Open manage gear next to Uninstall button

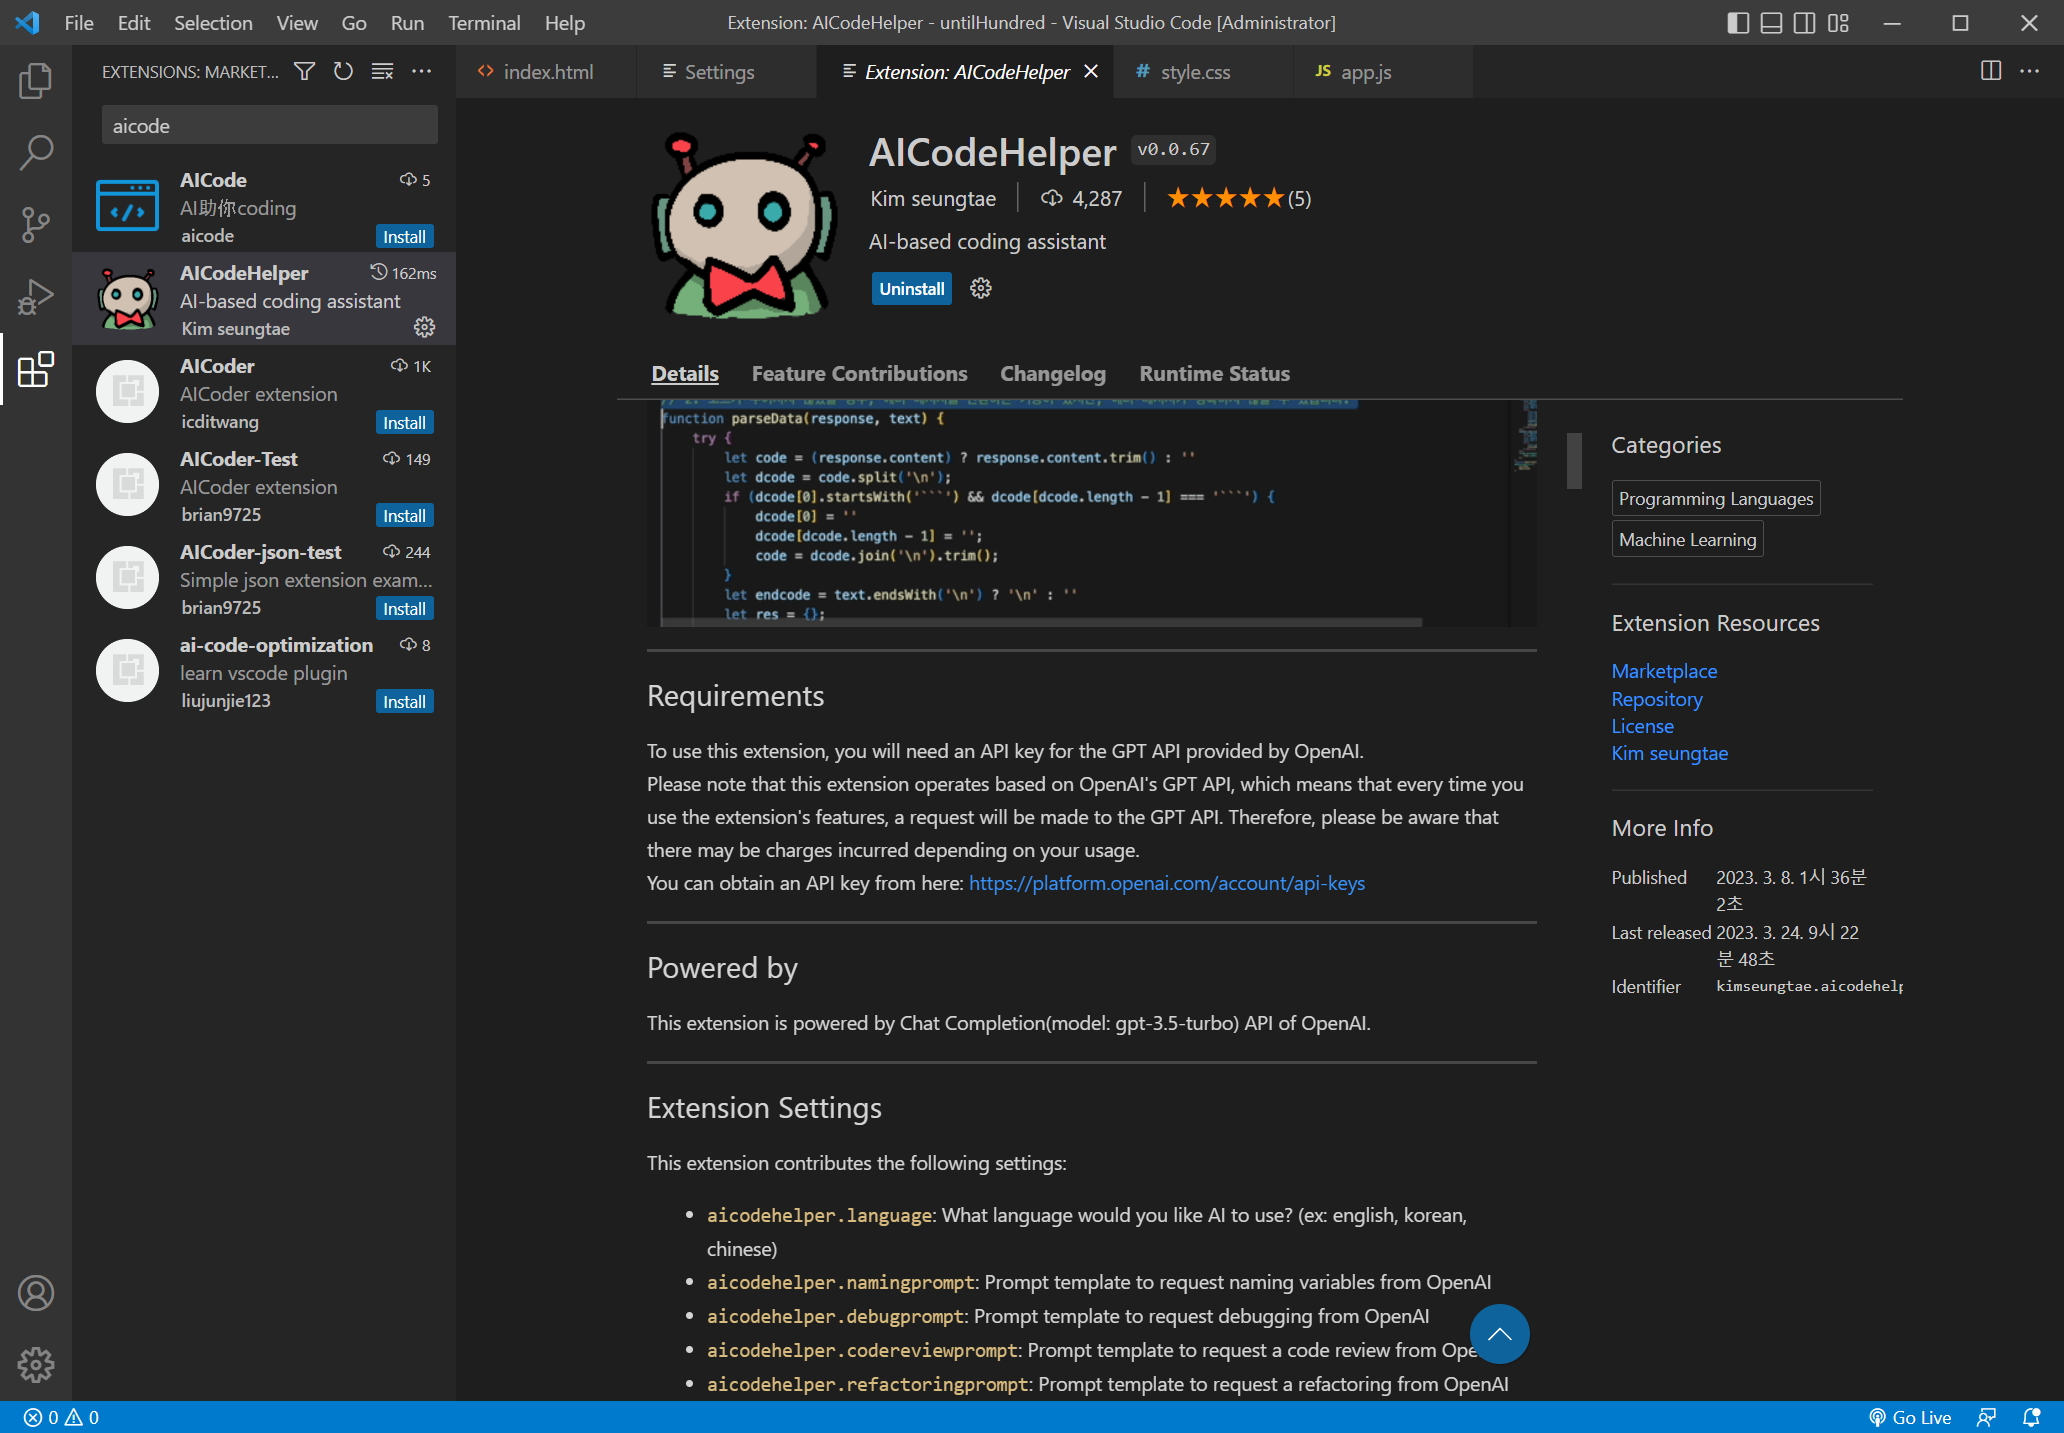point(981,289)
